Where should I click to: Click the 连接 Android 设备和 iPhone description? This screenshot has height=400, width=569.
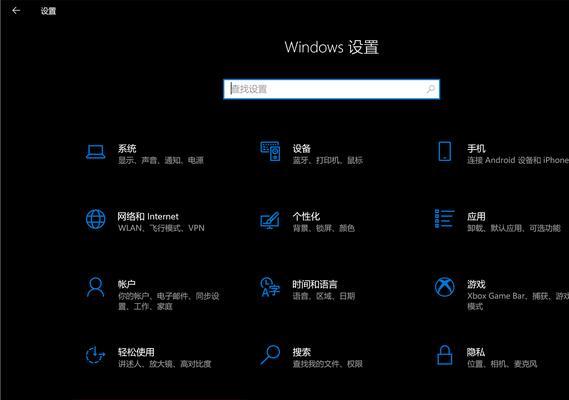coord(518,160)
